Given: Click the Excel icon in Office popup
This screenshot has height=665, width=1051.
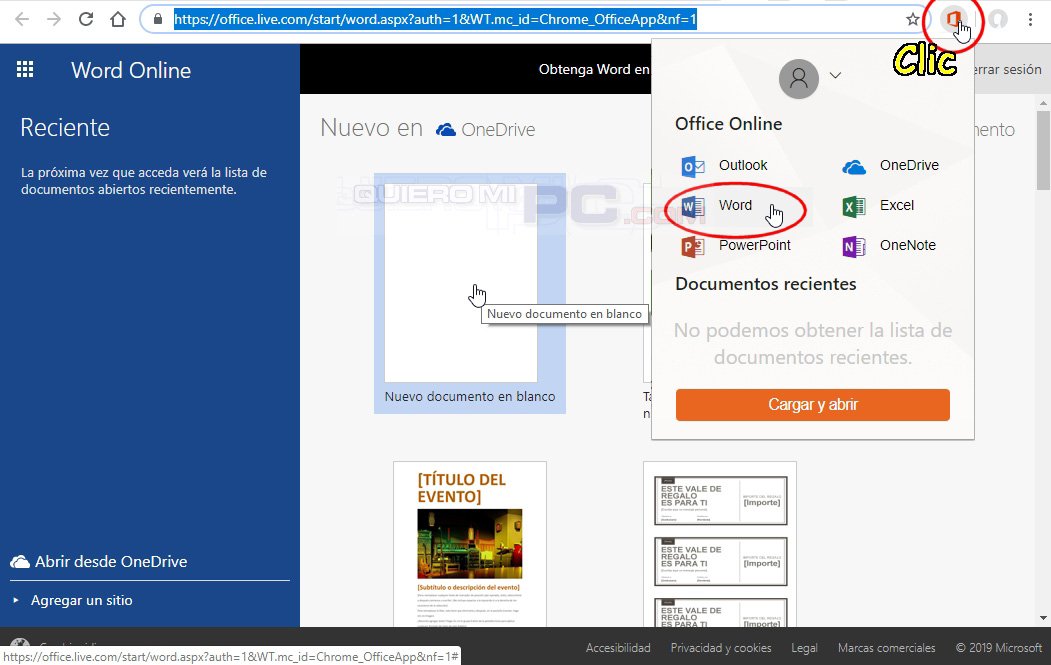Looking at the screenshot, I should [x=854, y=206].
